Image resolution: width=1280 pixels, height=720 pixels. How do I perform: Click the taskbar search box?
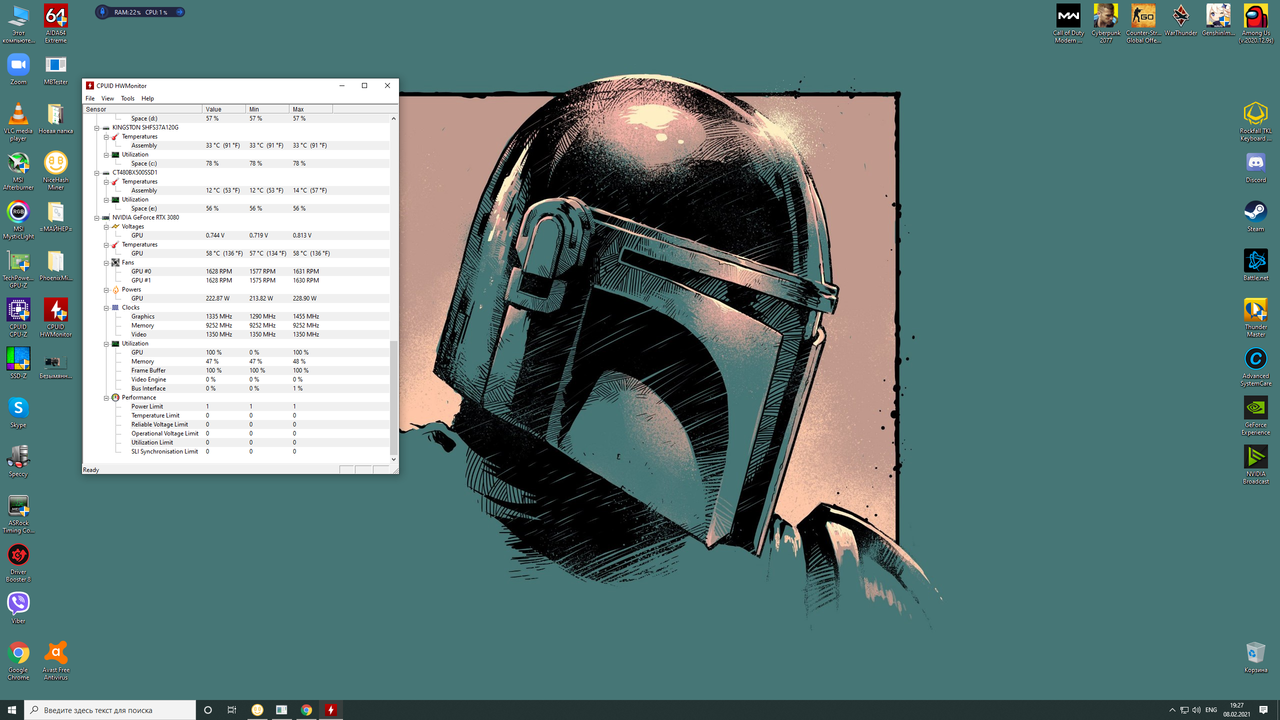click(110, 710)
